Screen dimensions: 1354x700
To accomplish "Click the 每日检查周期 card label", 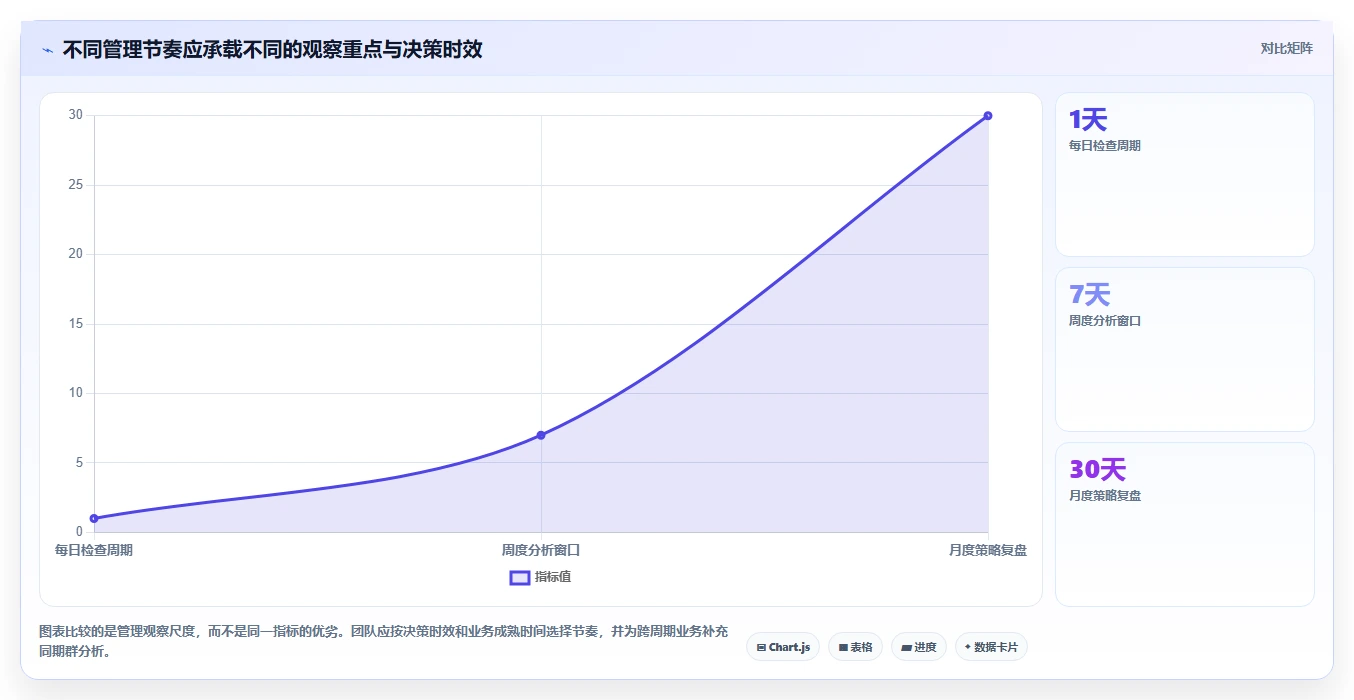I will tap(1105, 146).
